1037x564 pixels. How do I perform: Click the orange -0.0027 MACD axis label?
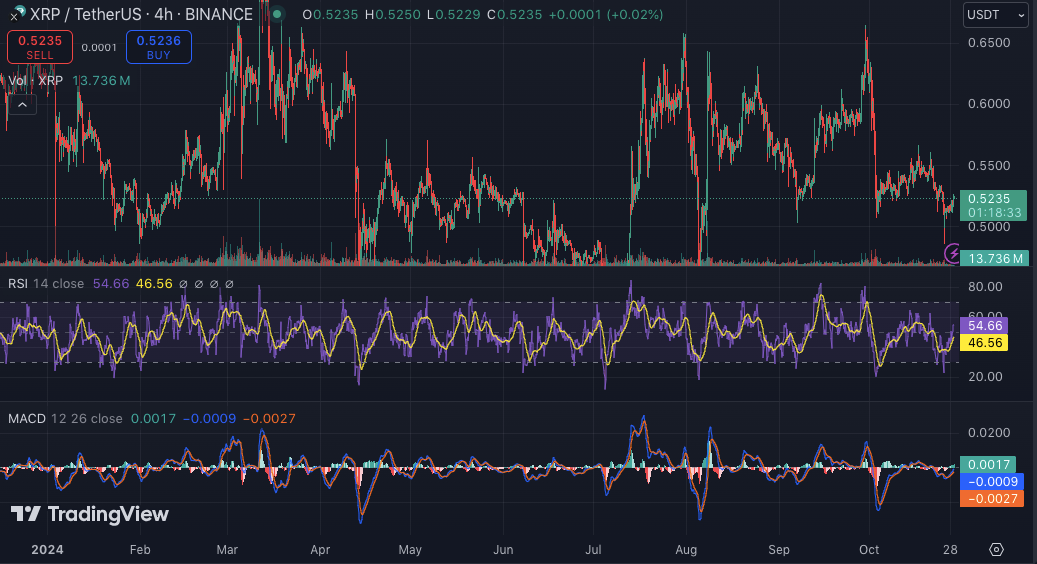(991, 499)
